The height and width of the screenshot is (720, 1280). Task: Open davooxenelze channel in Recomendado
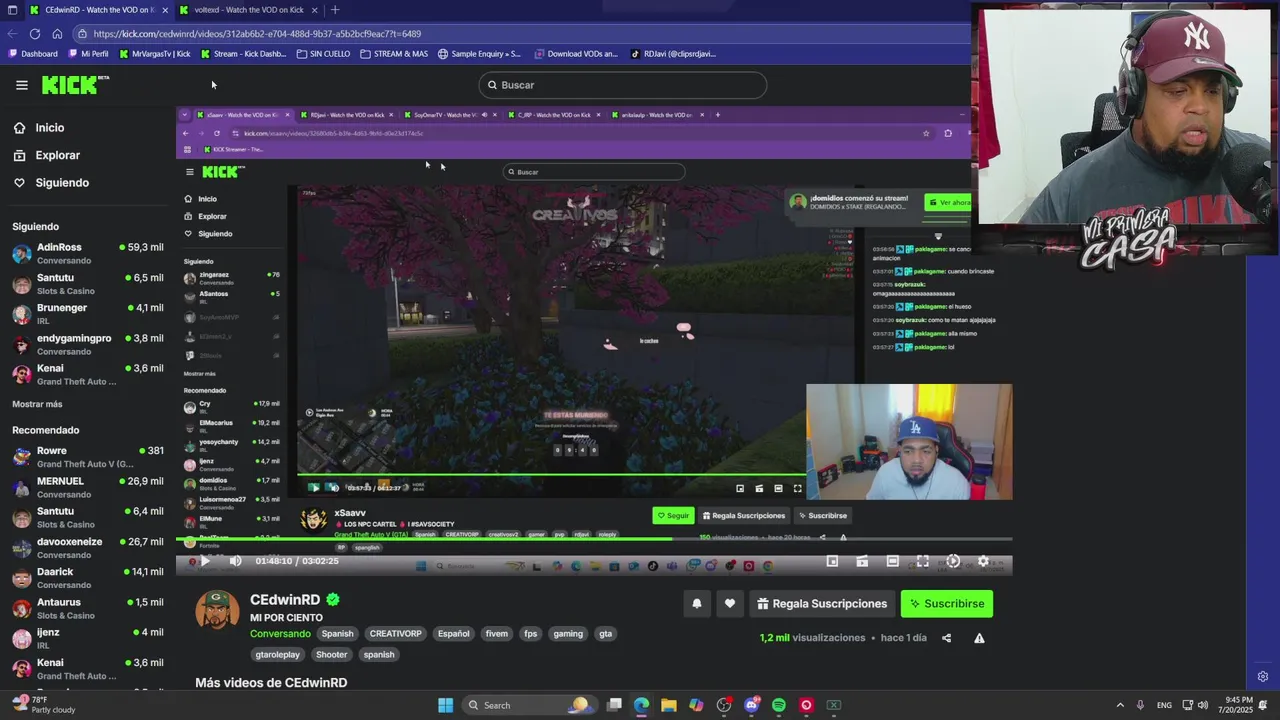[x=88, y=548]
